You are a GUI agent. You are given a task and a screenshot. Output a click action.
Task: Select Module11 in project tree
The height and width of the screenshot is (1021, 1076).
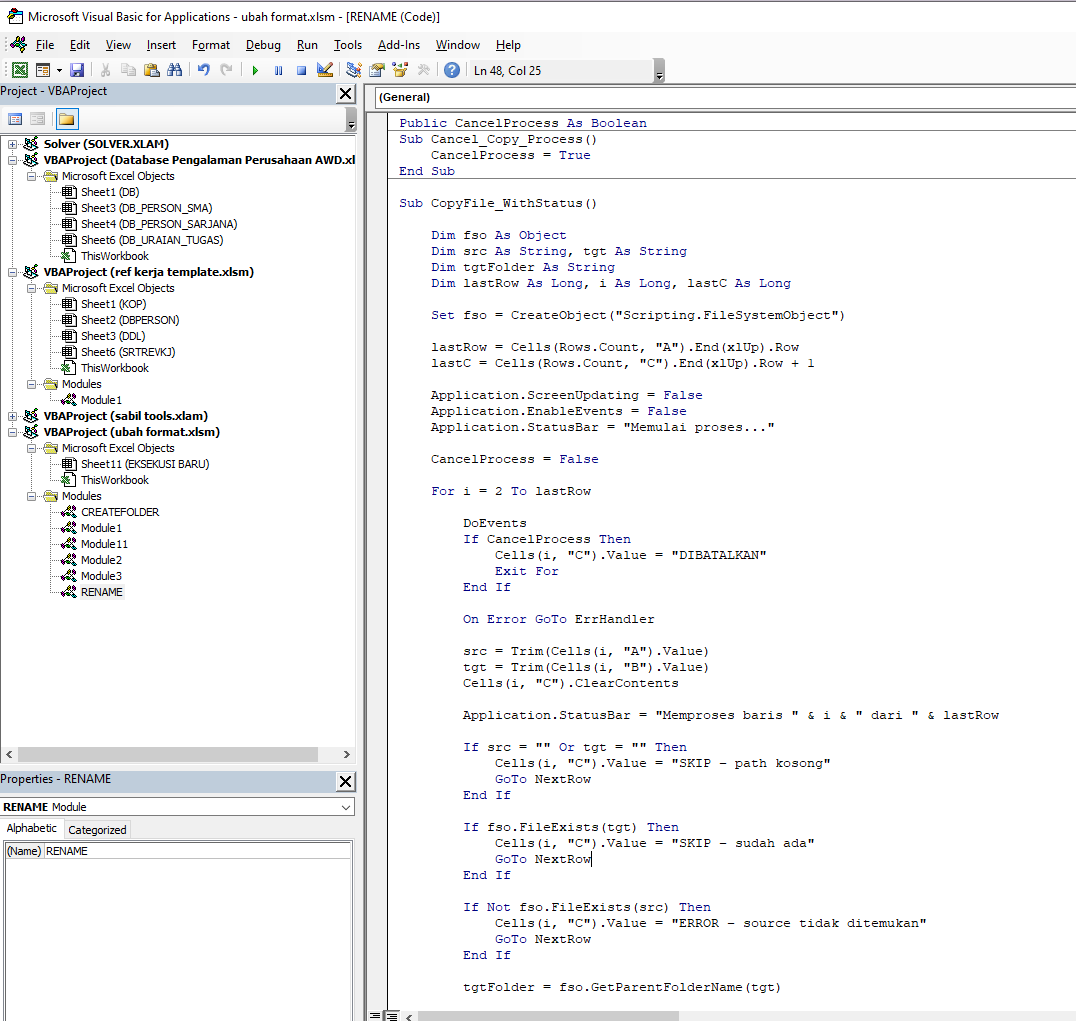pos(104,544)
